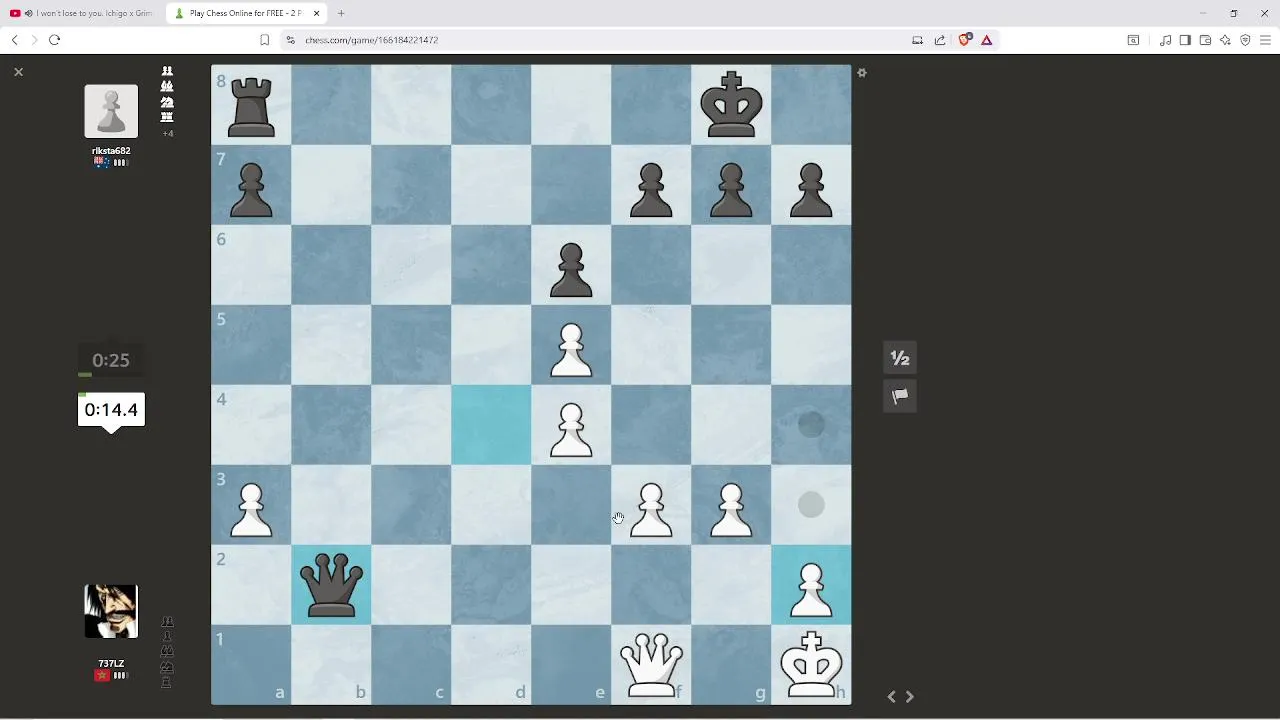Click your 0:14.4 clock
Image resolution: width=1280 pixels, height=720 pixels.
click(111, 410)
